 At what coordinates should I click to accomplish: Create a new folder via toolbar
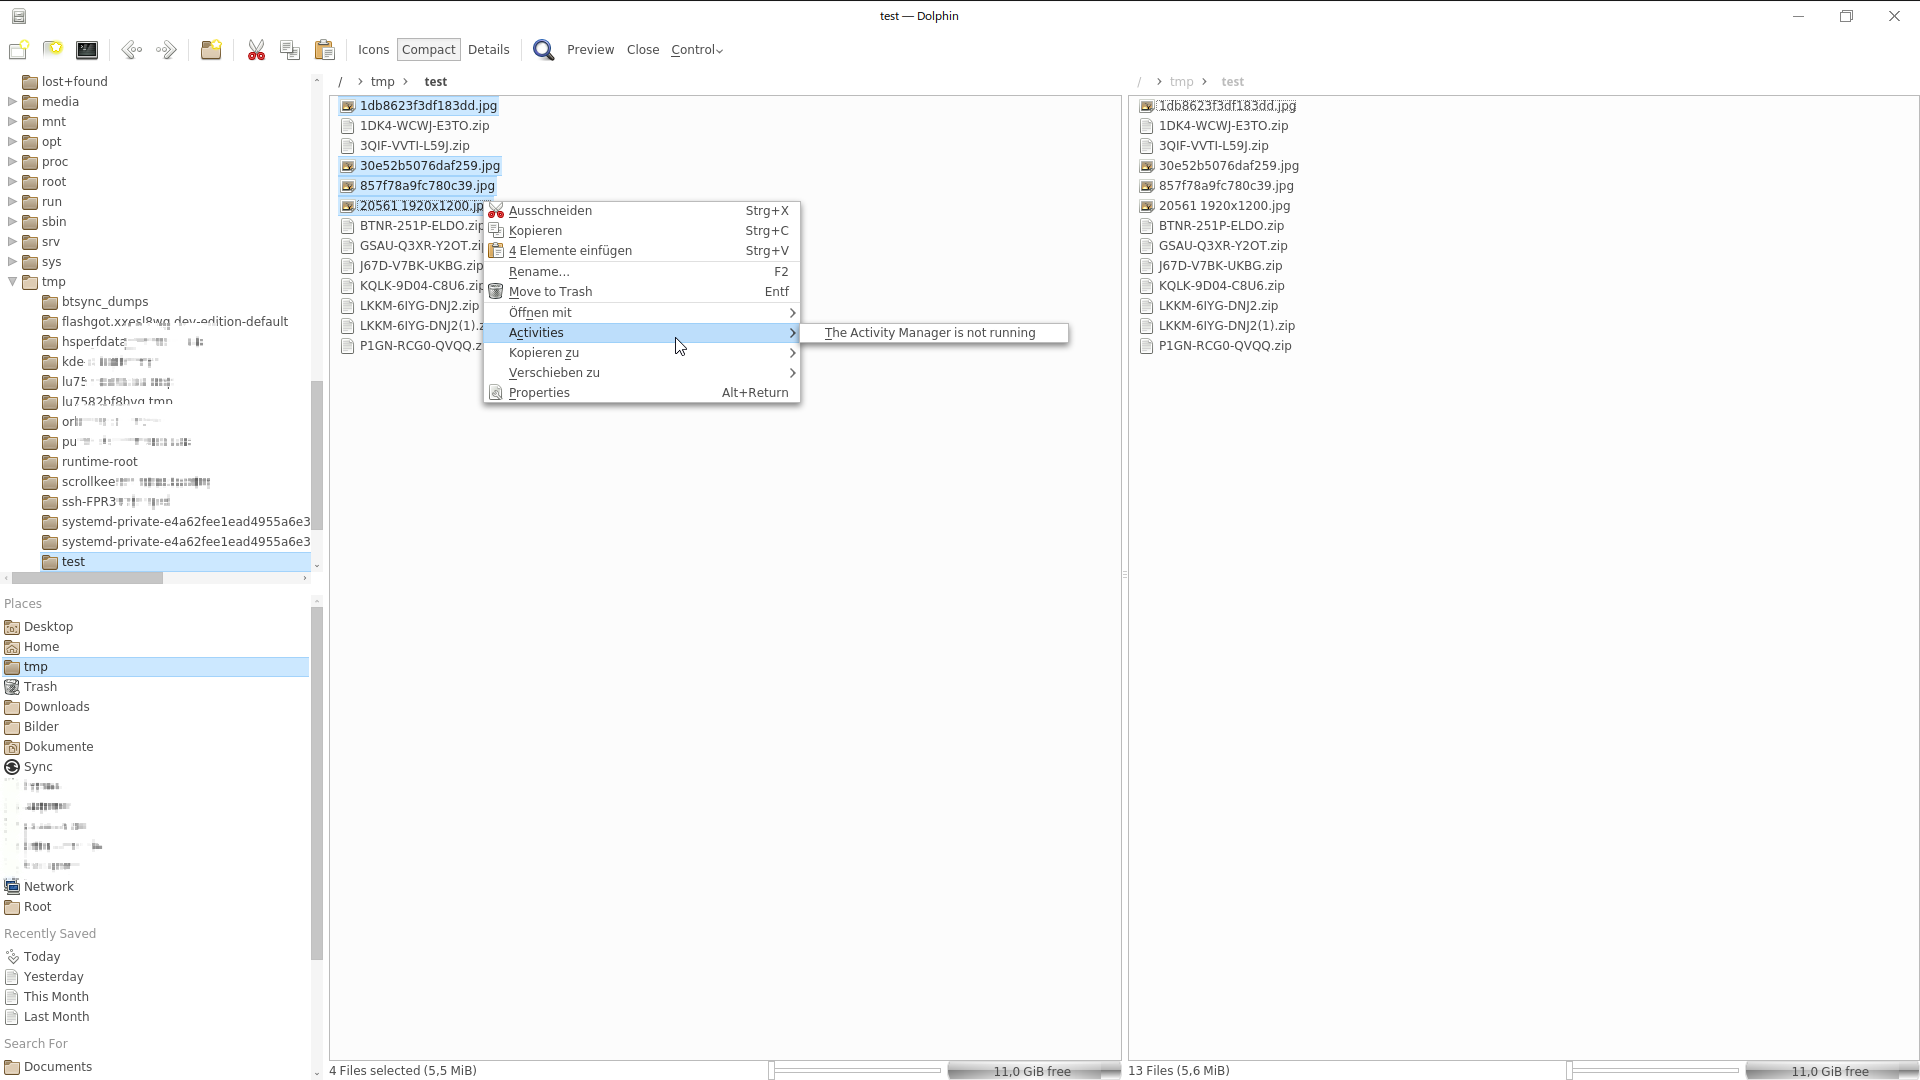point(211,50)
